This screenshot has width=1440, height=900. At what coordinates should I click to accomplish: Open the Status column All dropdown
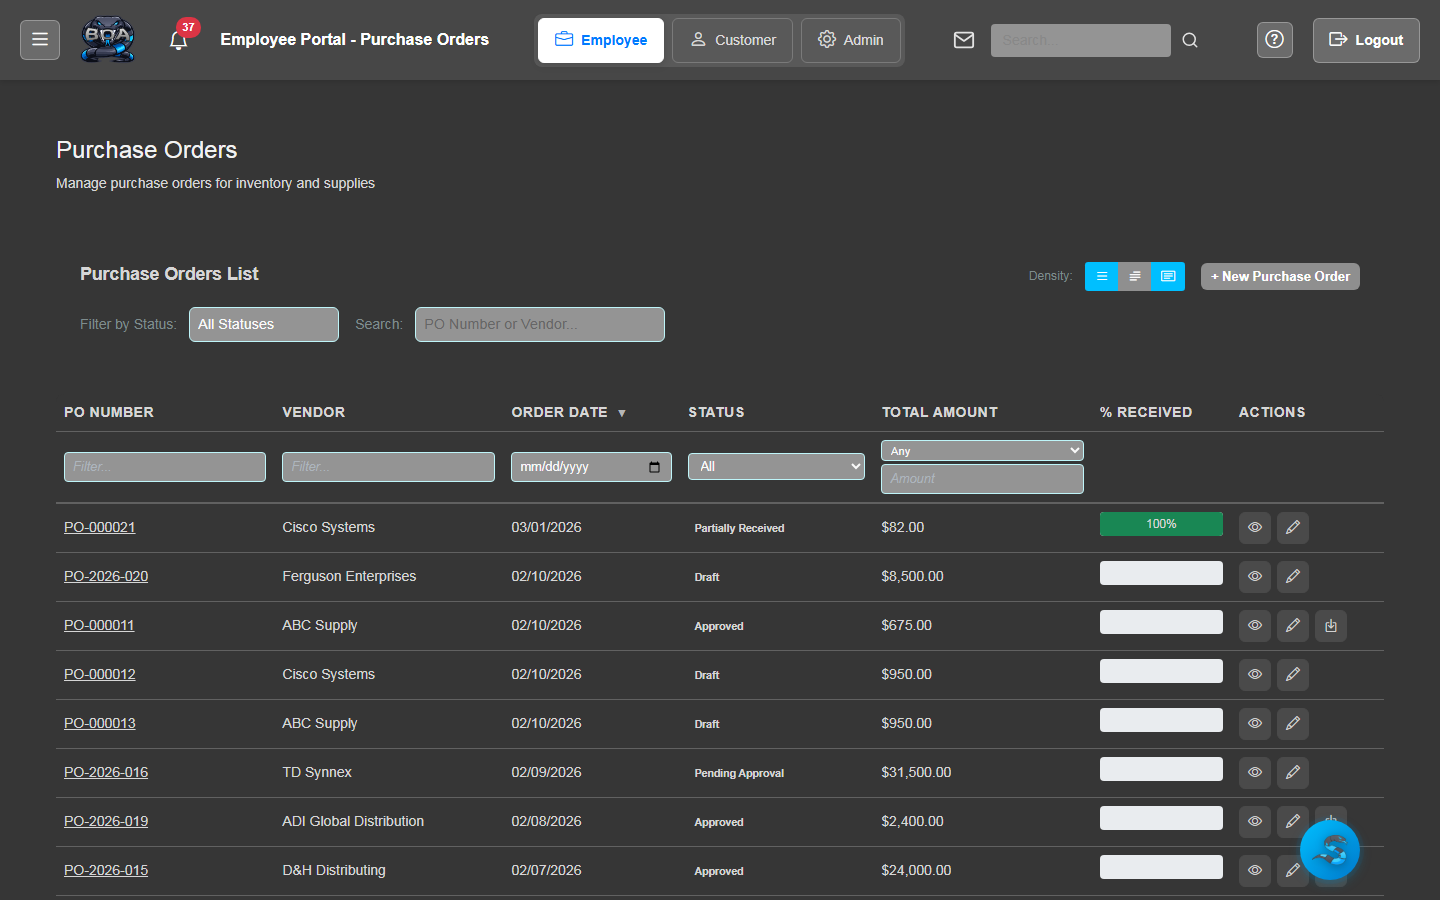click(x=776, y=467)
